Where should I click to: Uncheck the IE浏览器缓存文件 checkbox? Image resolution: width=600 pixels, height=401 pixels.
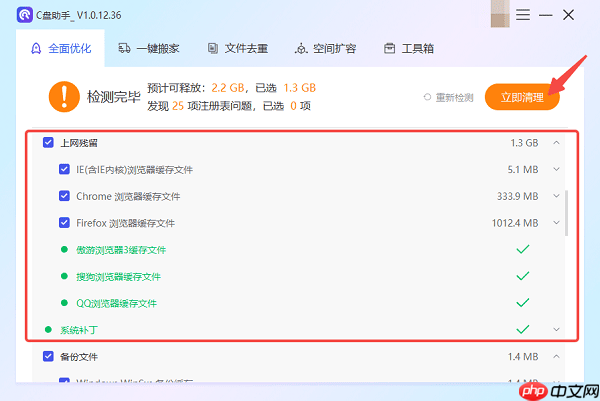(64, 169)
